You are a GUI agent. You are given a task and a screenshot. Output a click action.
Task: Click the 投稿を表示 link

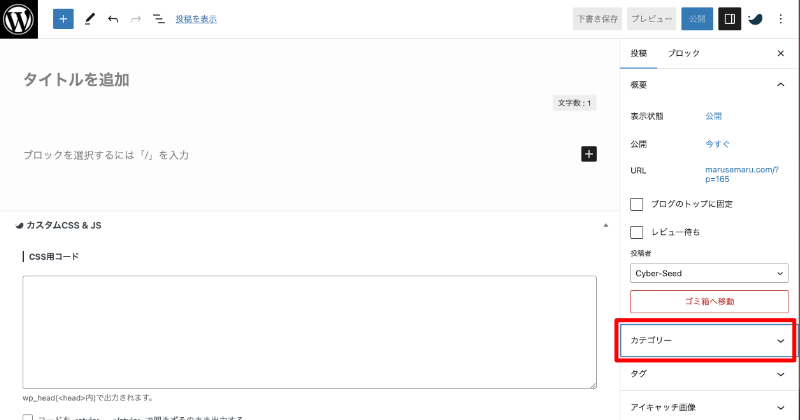pos(196,19)
